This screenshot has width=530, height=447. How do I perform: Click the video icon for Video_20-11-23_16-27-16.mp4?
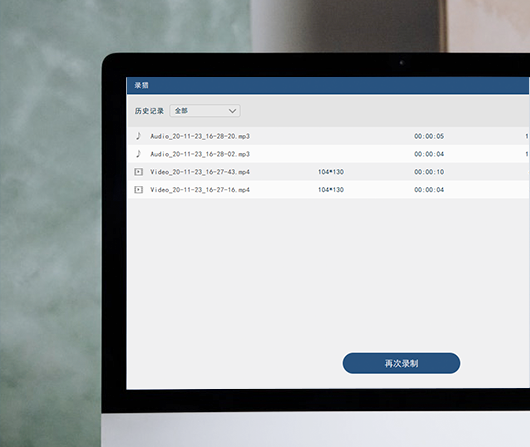pos(139,190)
